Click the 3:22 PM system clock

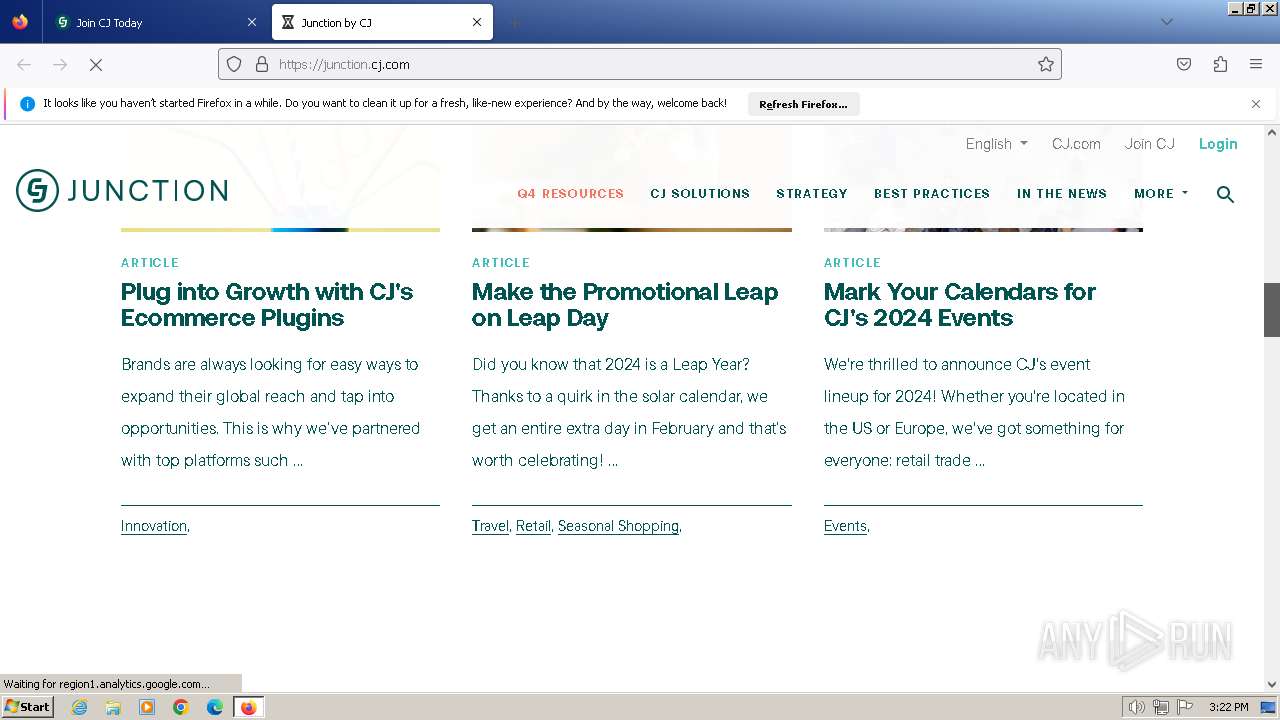[x=1228, y=707]
